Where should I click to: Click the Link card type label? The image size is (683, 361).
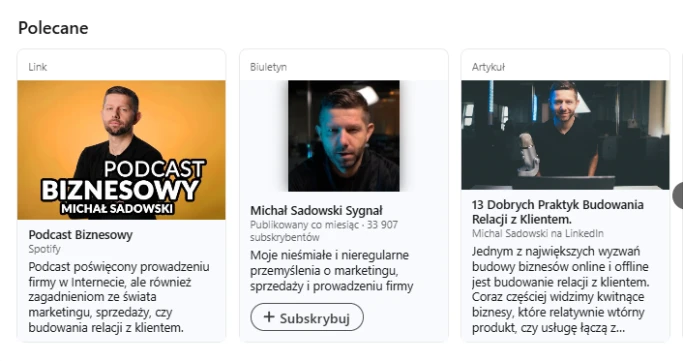(x=37, y=67)
